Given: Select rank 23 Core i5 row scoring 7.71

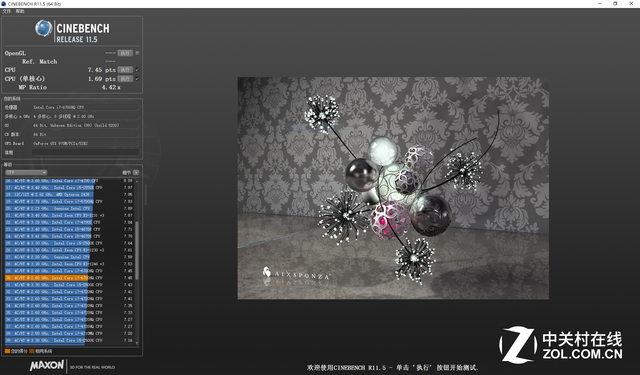Looking at the screenshot, I should [x=69, y=229].
